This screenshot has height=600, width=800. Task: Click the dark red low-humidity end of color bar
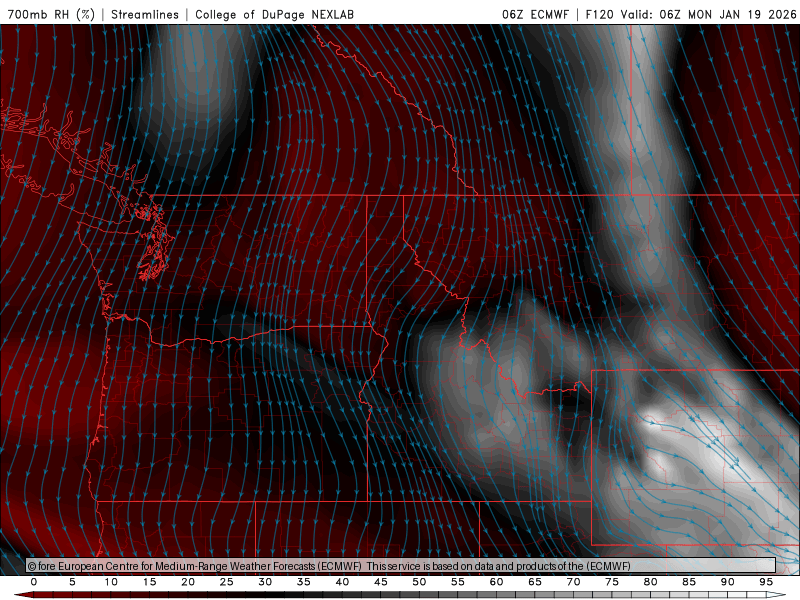point(23,595)
